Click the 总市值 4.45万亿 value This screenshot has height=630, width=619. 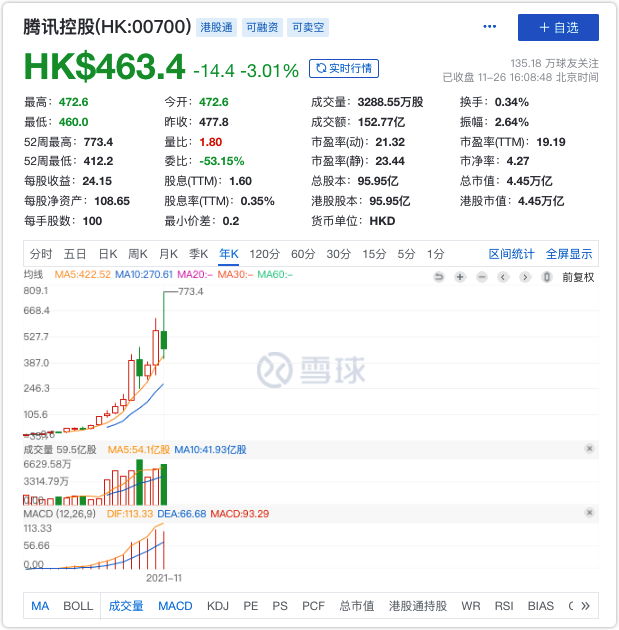click(529, 181)
